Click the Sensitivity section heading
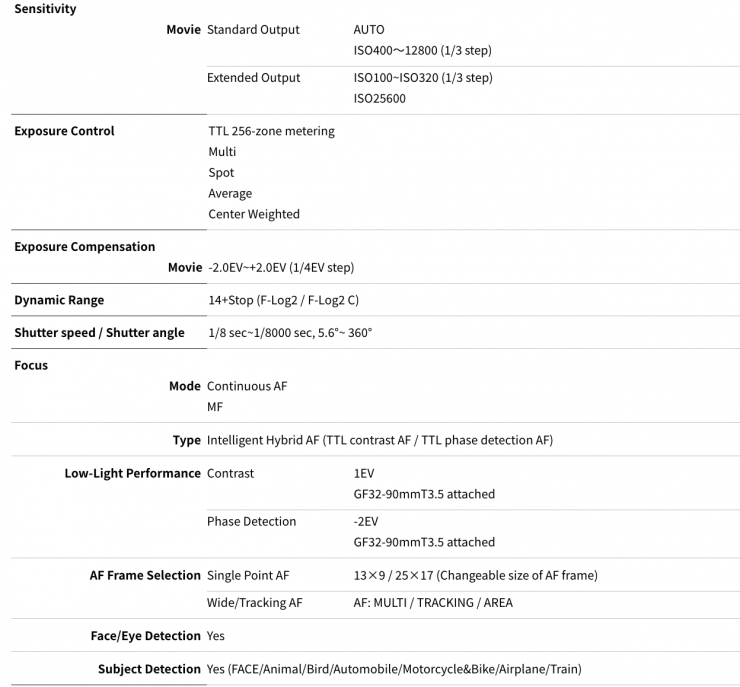Image resolution: width=740 pixels, height=687 pixels. pyautogui.click(x=45, y=9)
